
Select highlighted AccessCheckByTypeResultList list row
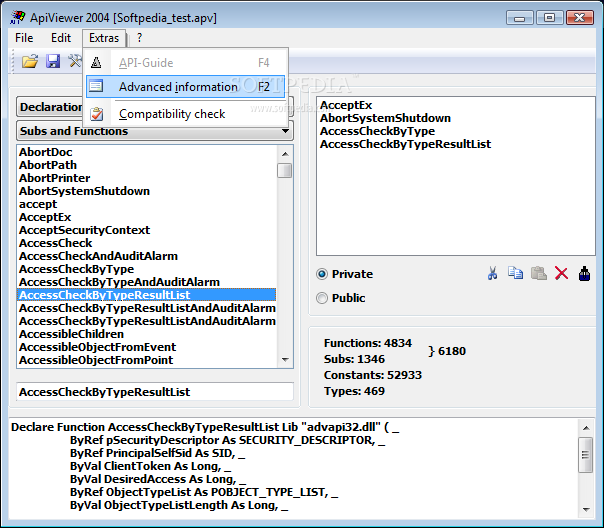tap(146, 295)
